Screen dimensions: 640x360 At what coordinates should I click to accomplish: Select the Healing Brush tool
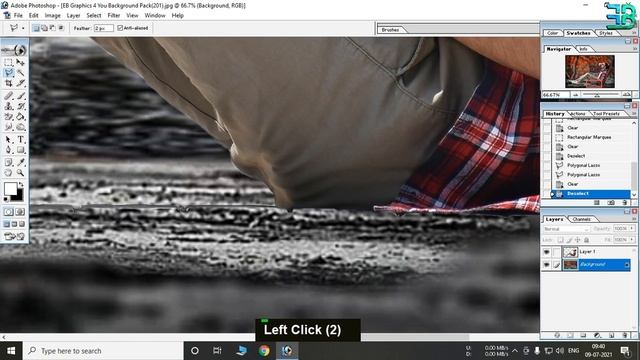pos(9,96)
